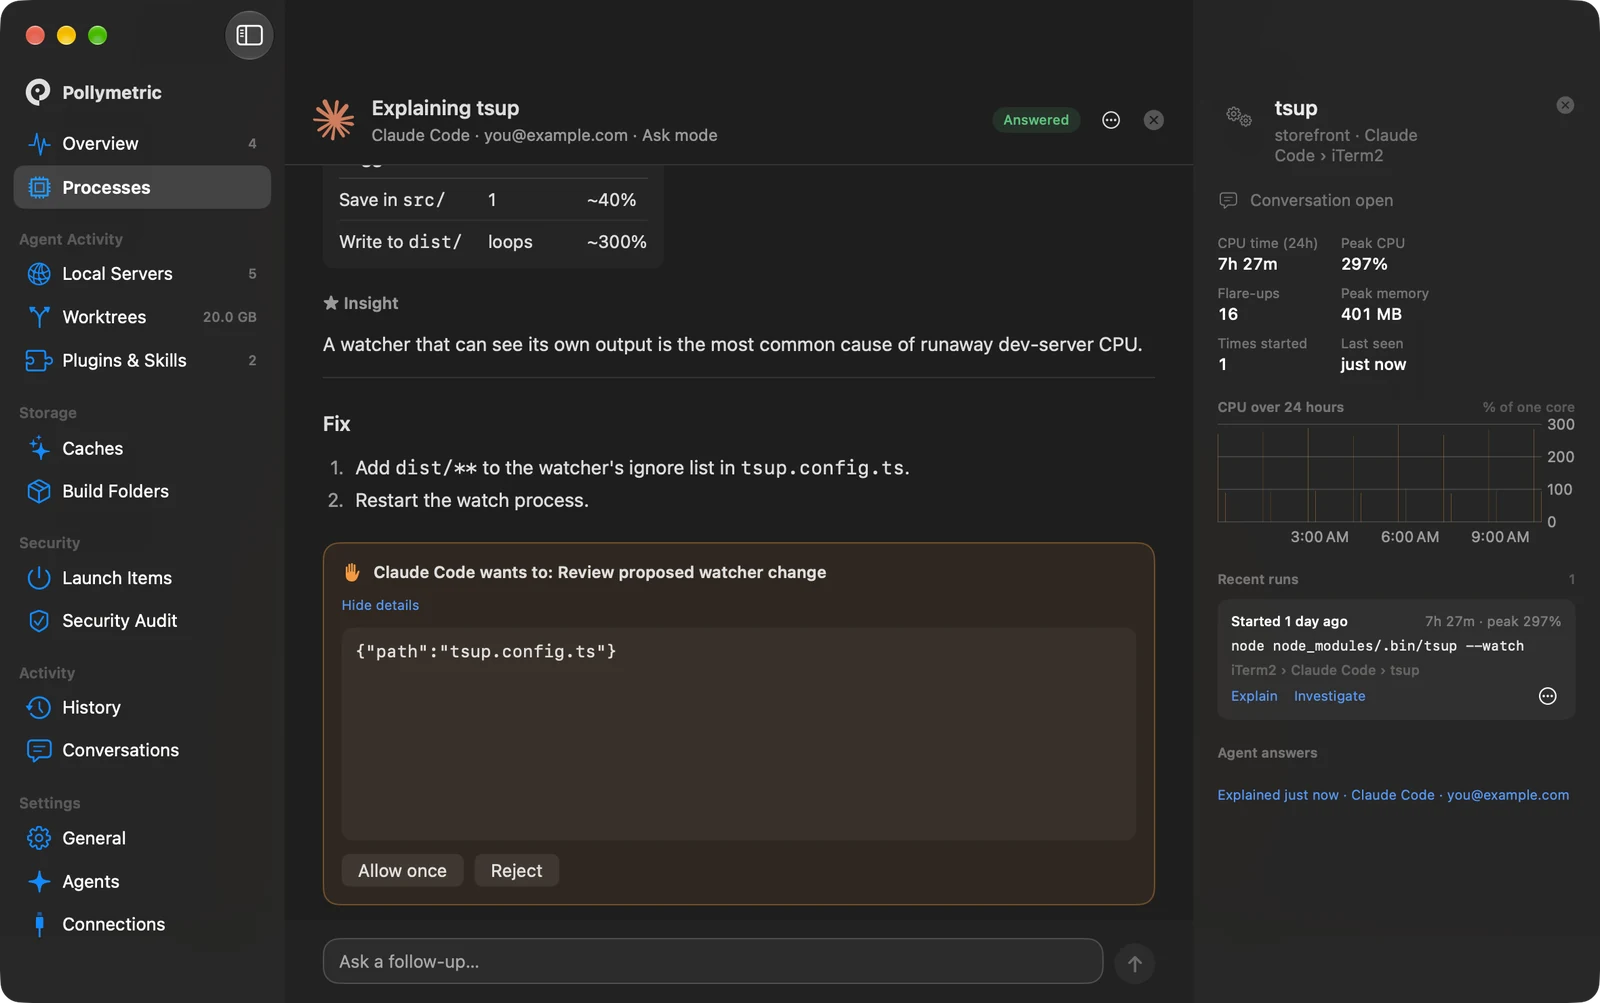Click the Pollymetric logo icon
This screenshot has width=1600, height=1003.
tap(38, 92)
